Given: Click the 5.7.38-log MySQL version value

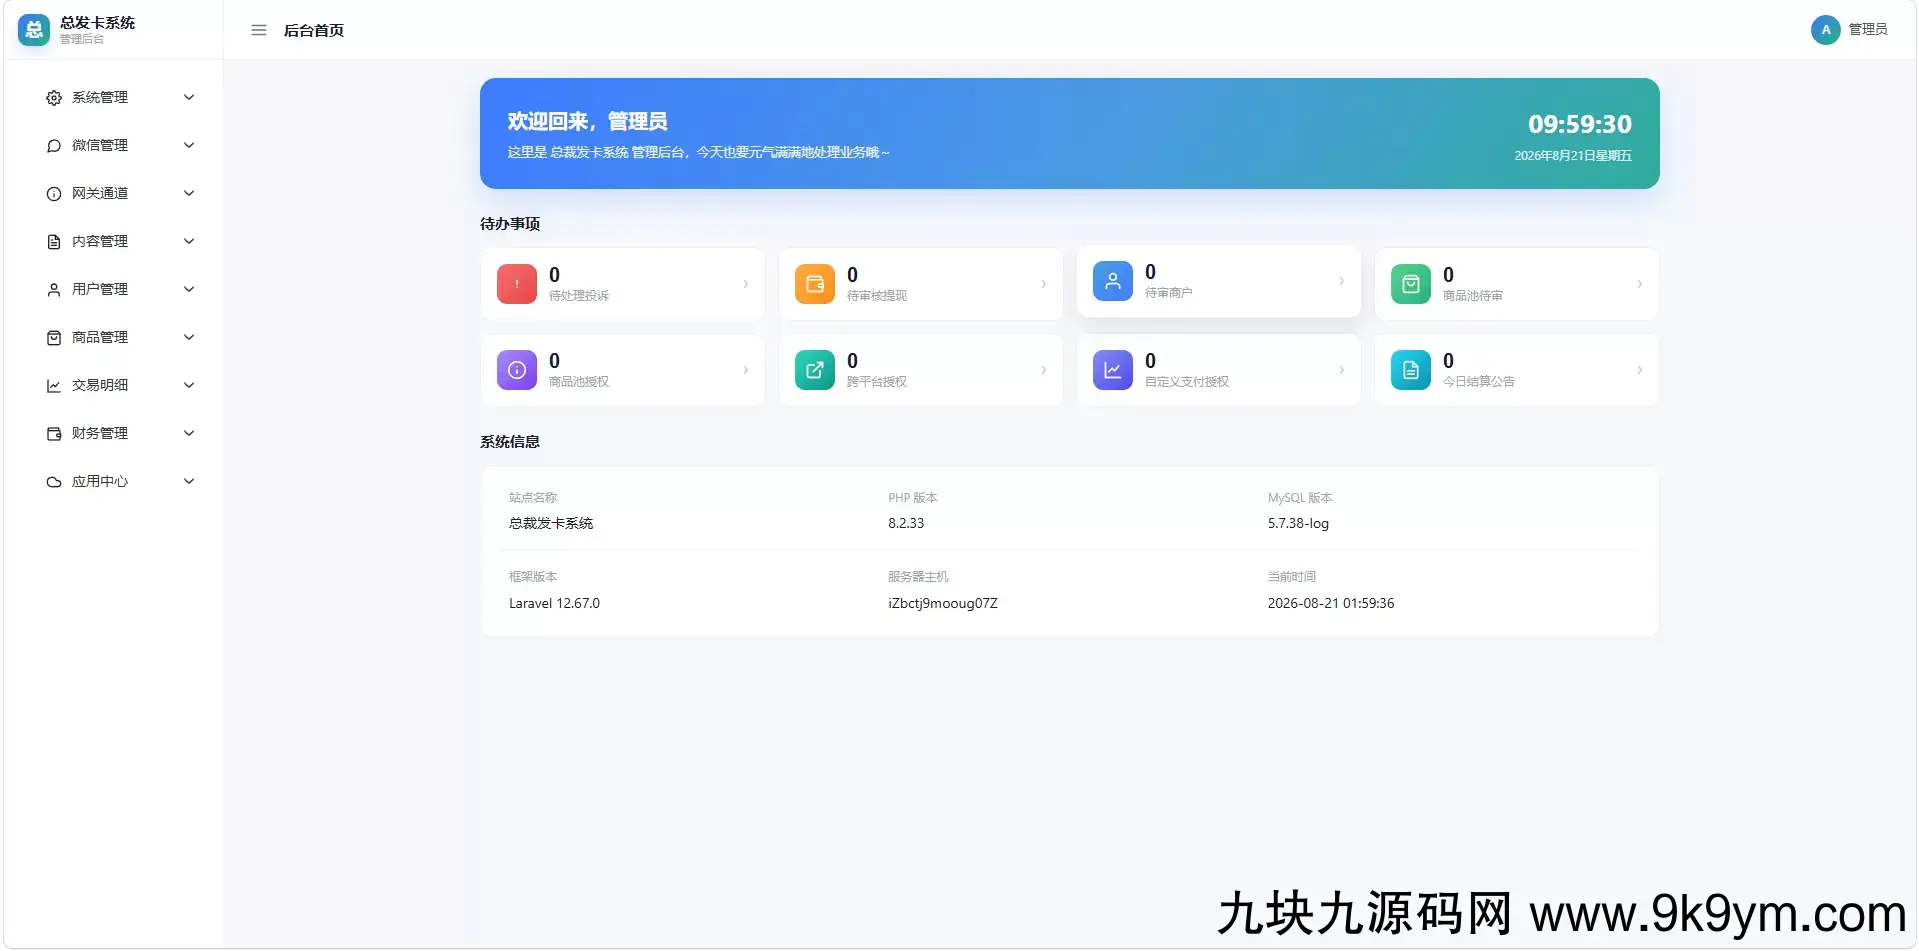Looking at the screenshot, I should [1298, 524].
